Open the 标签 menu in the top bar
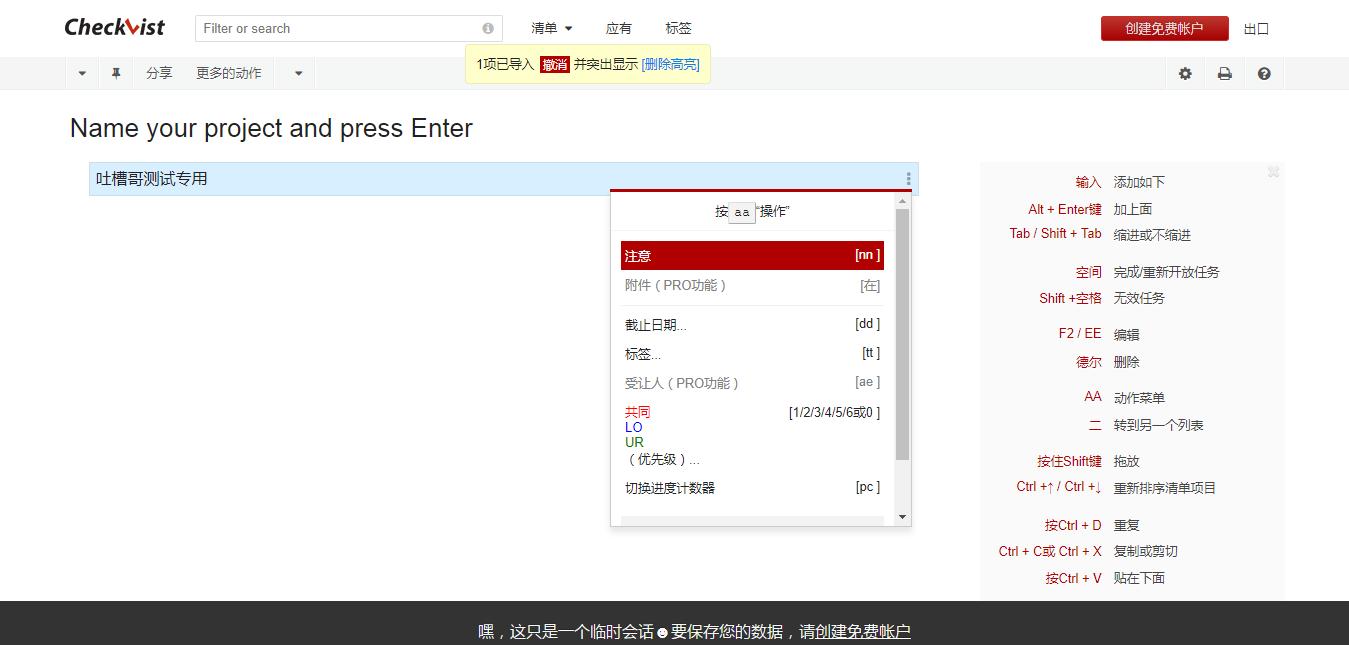The width and height of the screenshot is (1349, 645). coord(677,28)
